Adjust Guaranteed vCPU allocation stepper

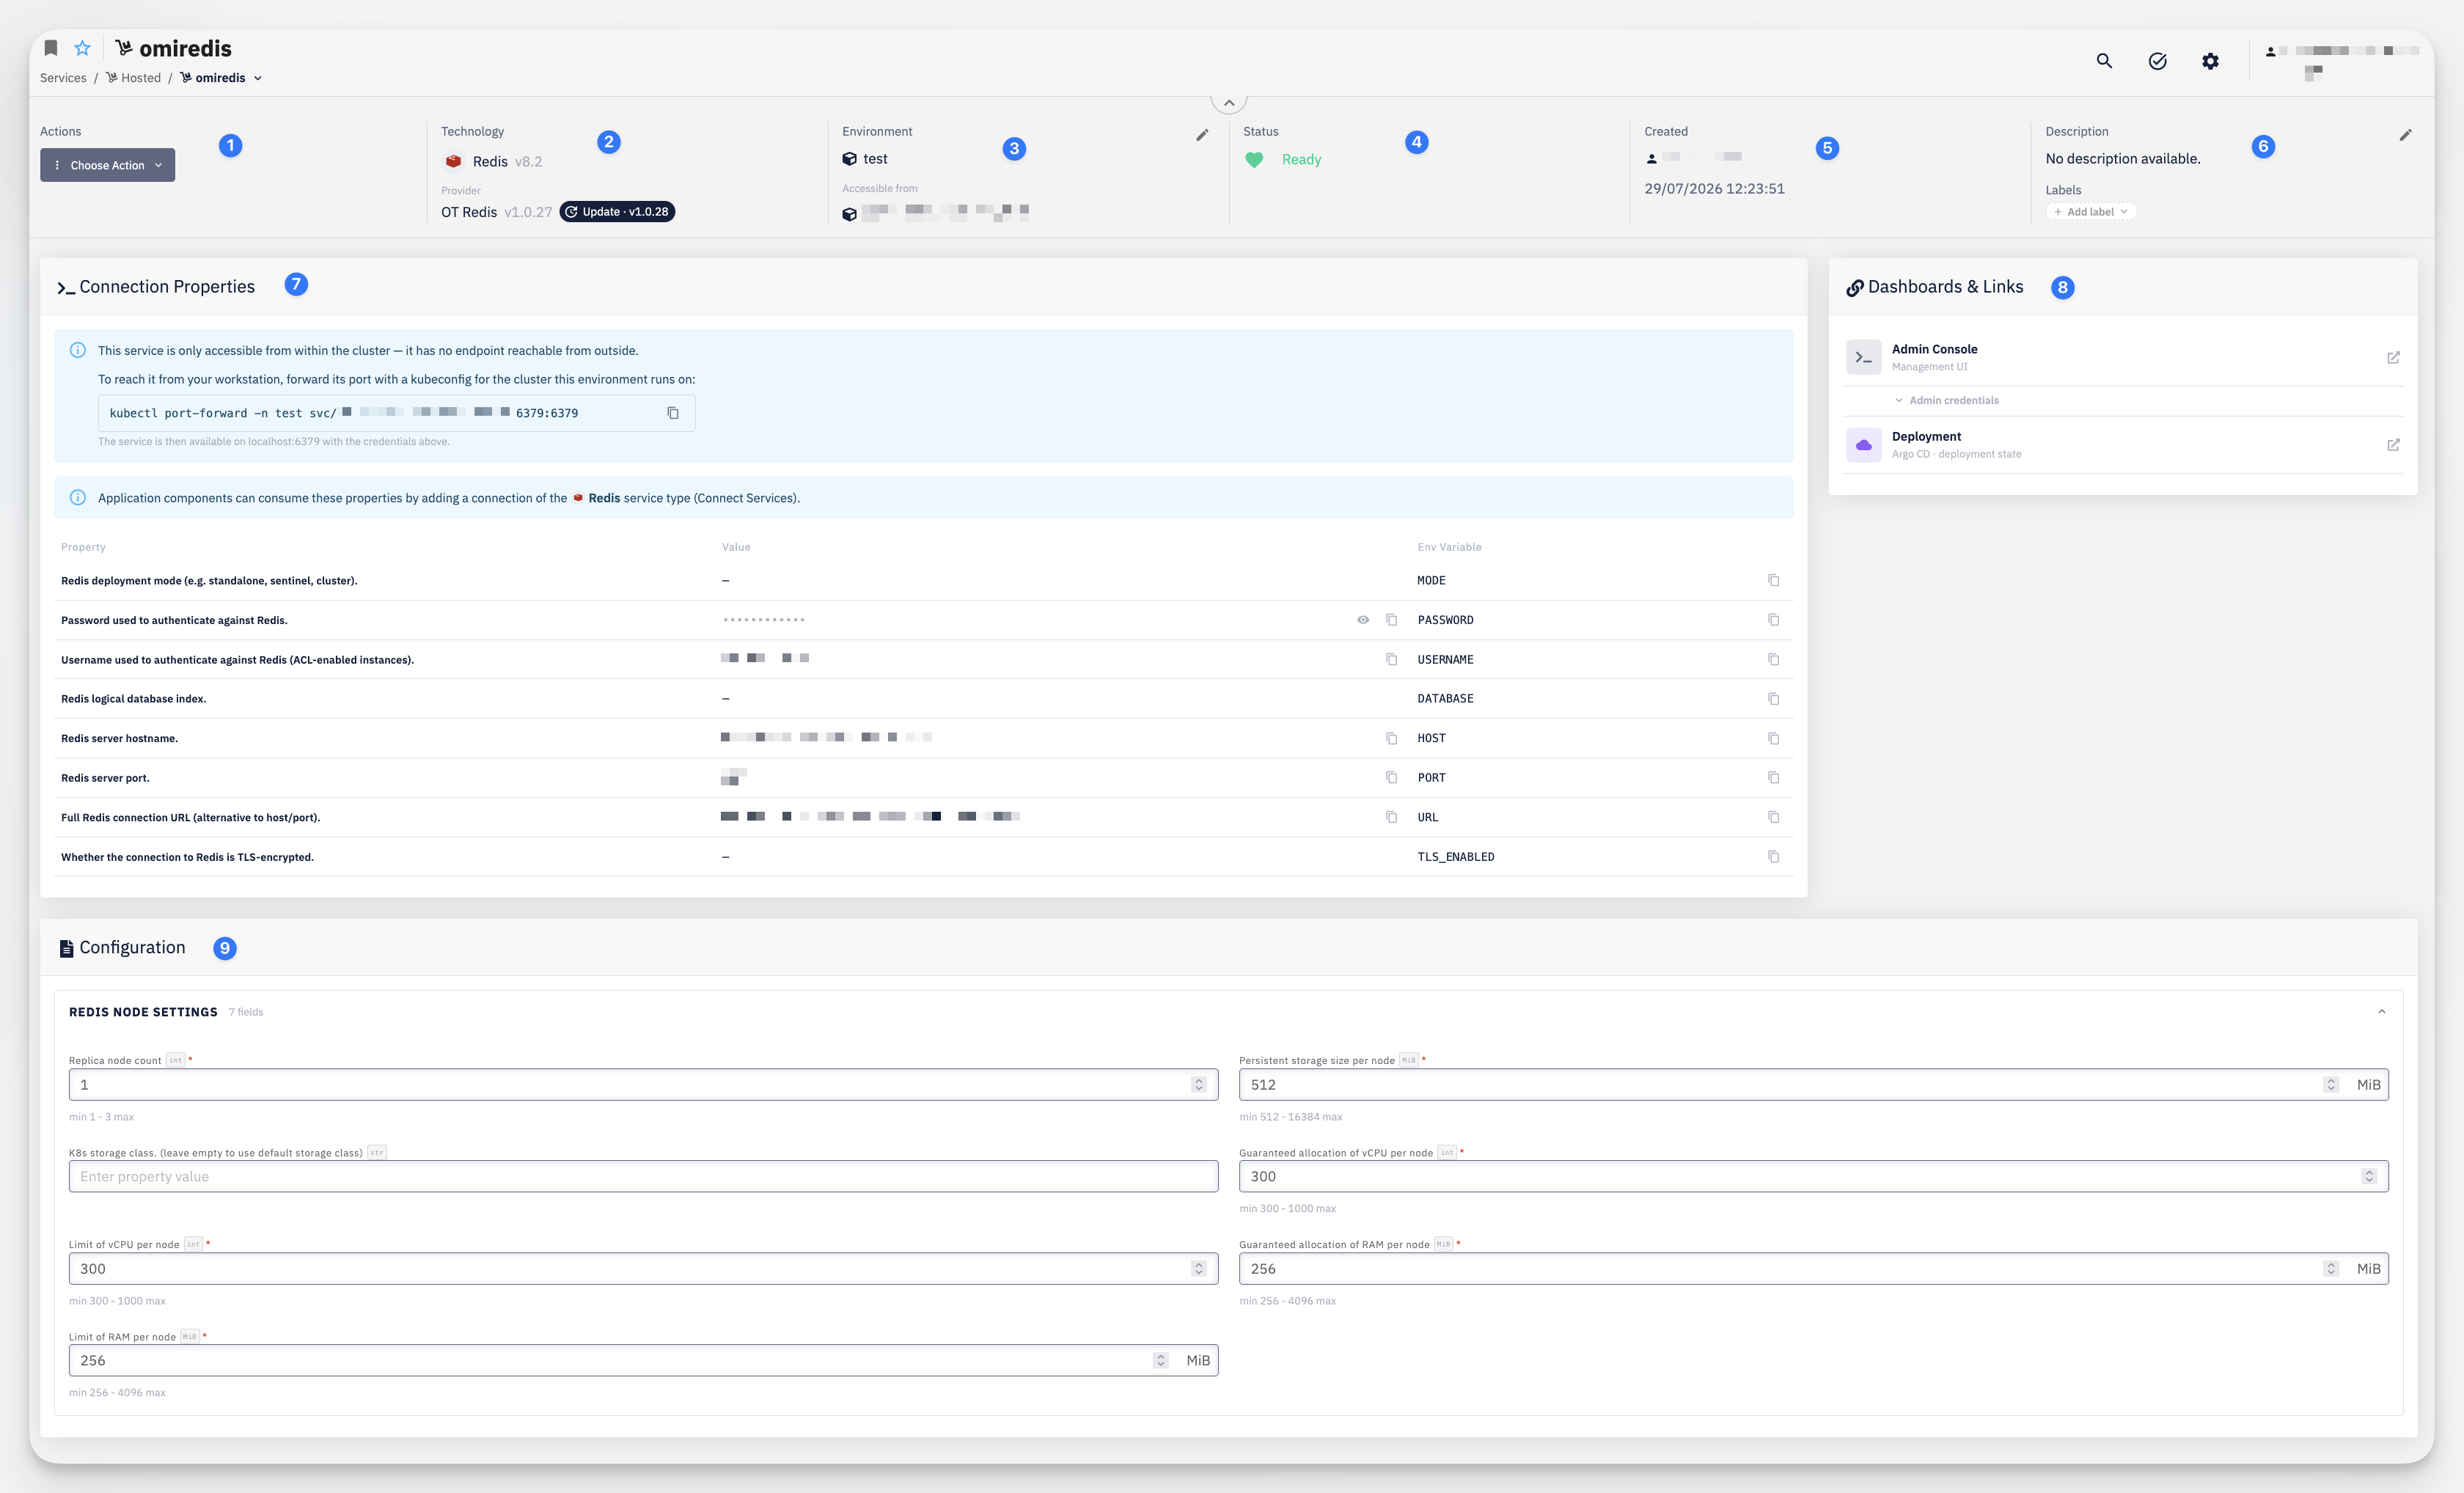coord(2369,1177)
